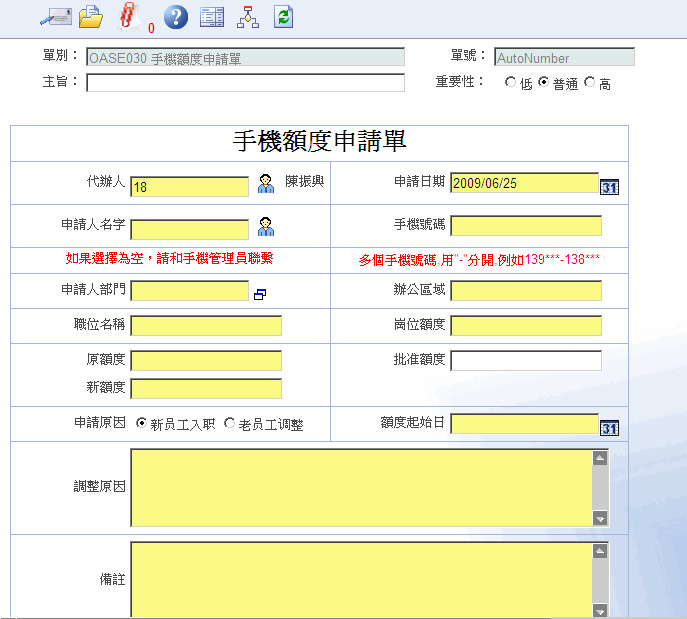Click the red paperclip attachment icon
The height and width of the screenshot is (619, 687).
(128, 15)
